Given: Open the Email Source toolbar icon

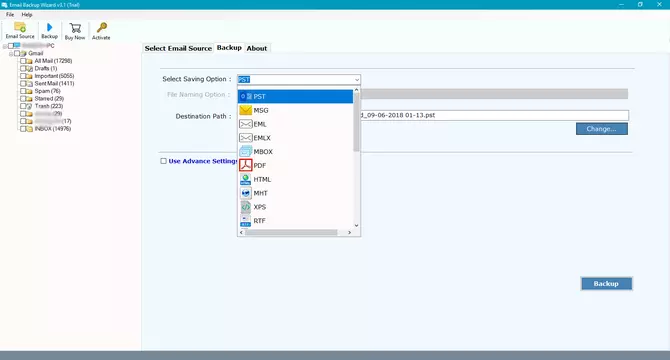Looking at the screenshot, I should pos(20,27).
